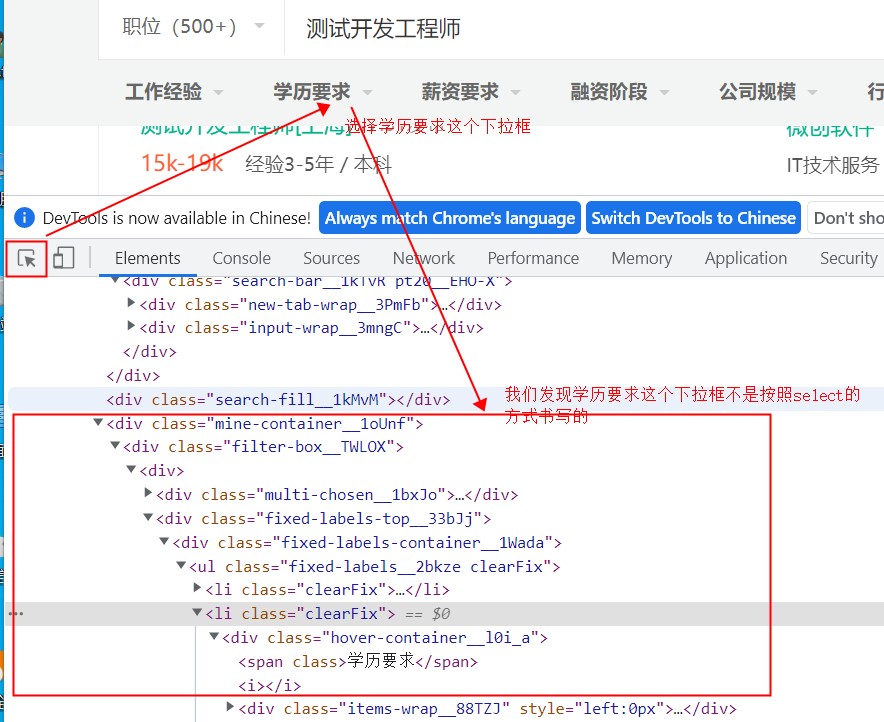Toggle the device toolbar icon

pos(64,258)
